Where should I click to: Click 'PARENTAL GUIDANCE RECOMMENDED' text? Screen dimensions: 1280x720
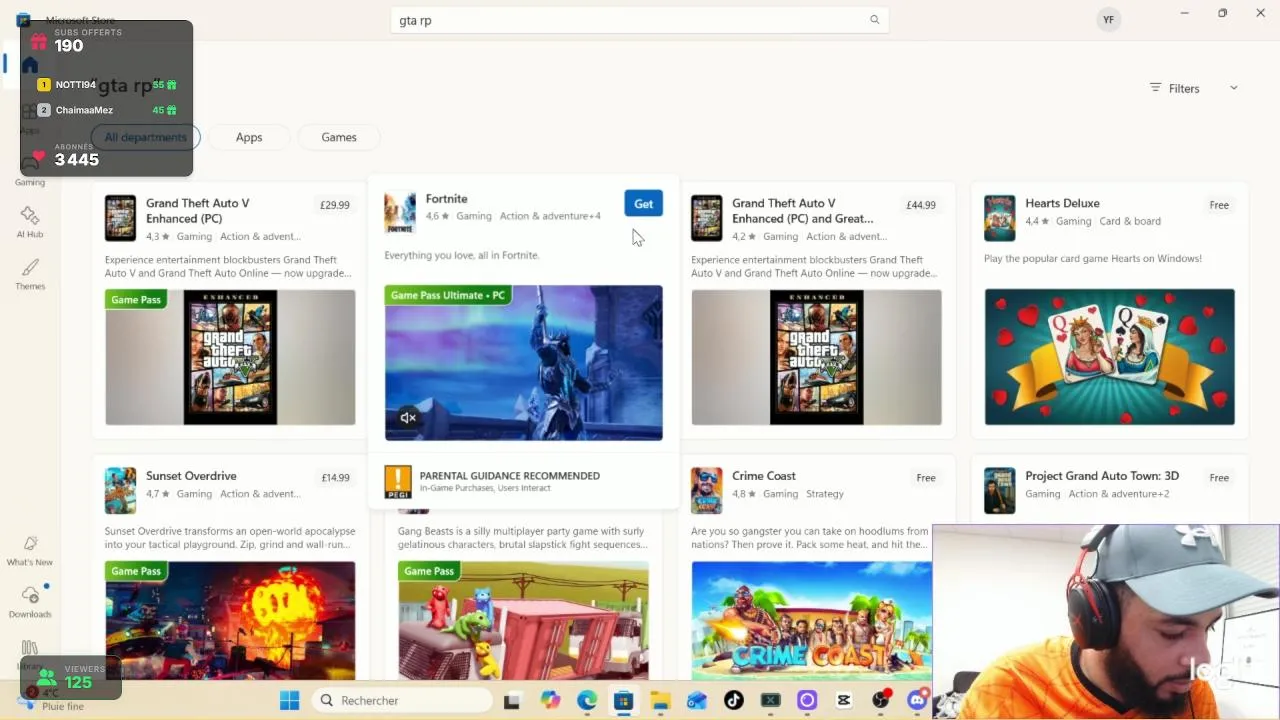coord(510,476)
